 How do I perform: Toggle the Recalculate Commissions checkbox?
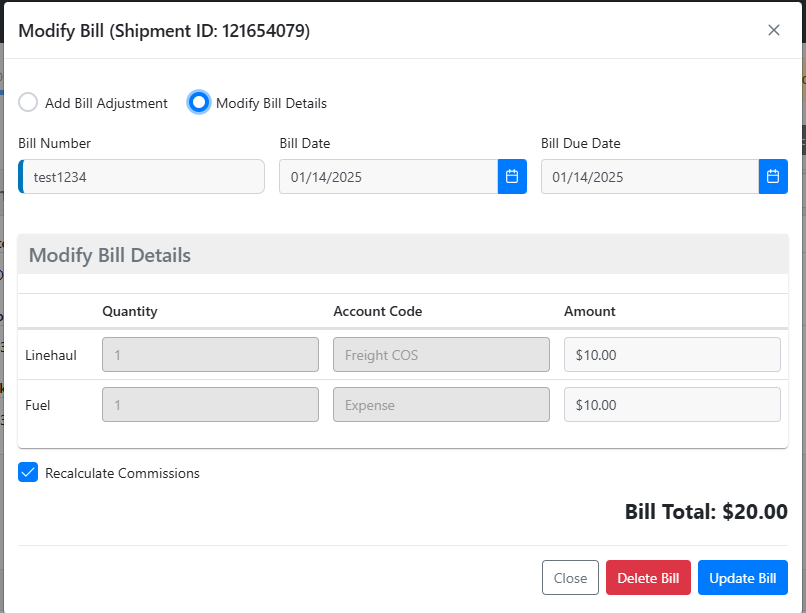[28, 473]
